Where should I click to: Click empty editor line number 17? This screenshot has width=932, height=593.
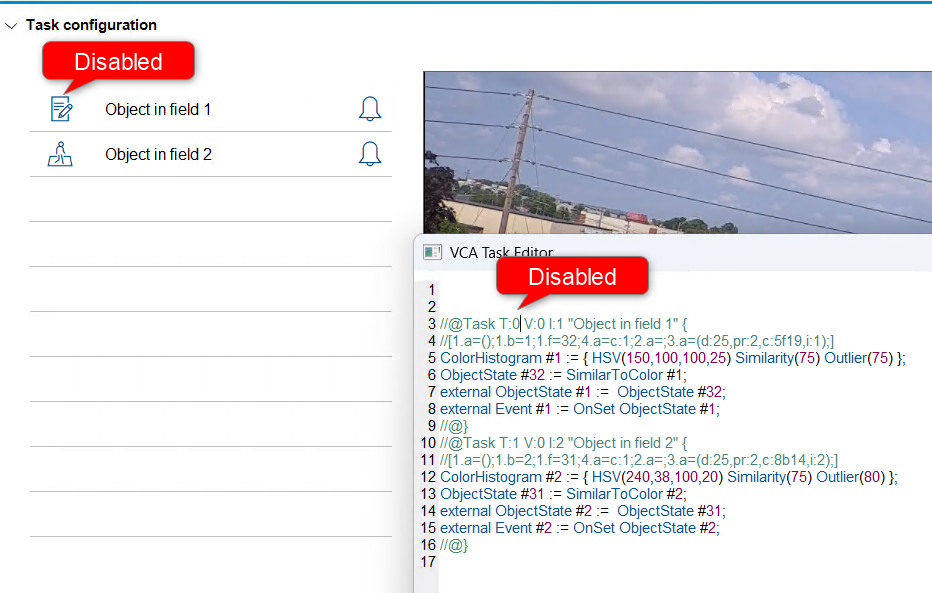coord(429,562)
